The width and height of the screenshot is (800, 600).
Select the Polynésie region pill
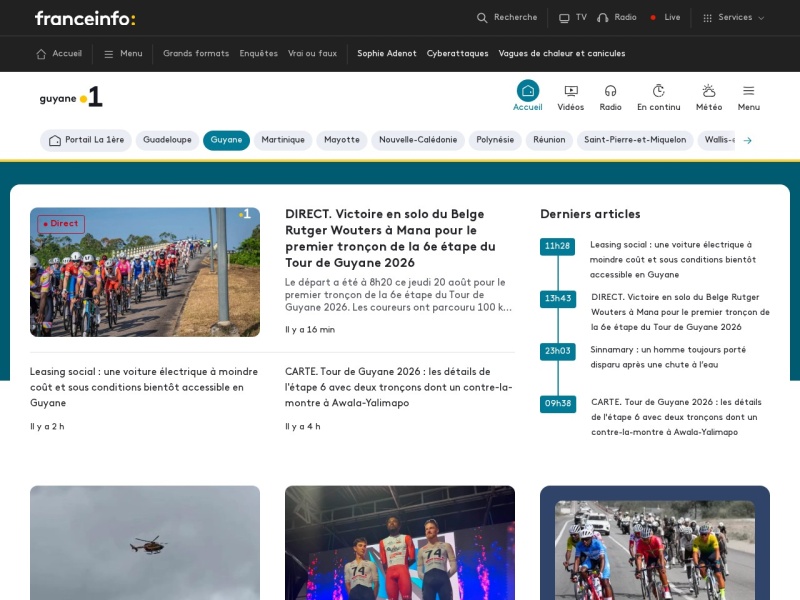(x=495, y=140)
